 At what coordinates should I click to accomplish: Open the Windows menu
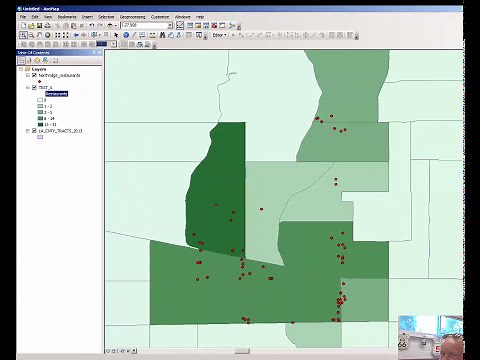(x=183, y=17)
